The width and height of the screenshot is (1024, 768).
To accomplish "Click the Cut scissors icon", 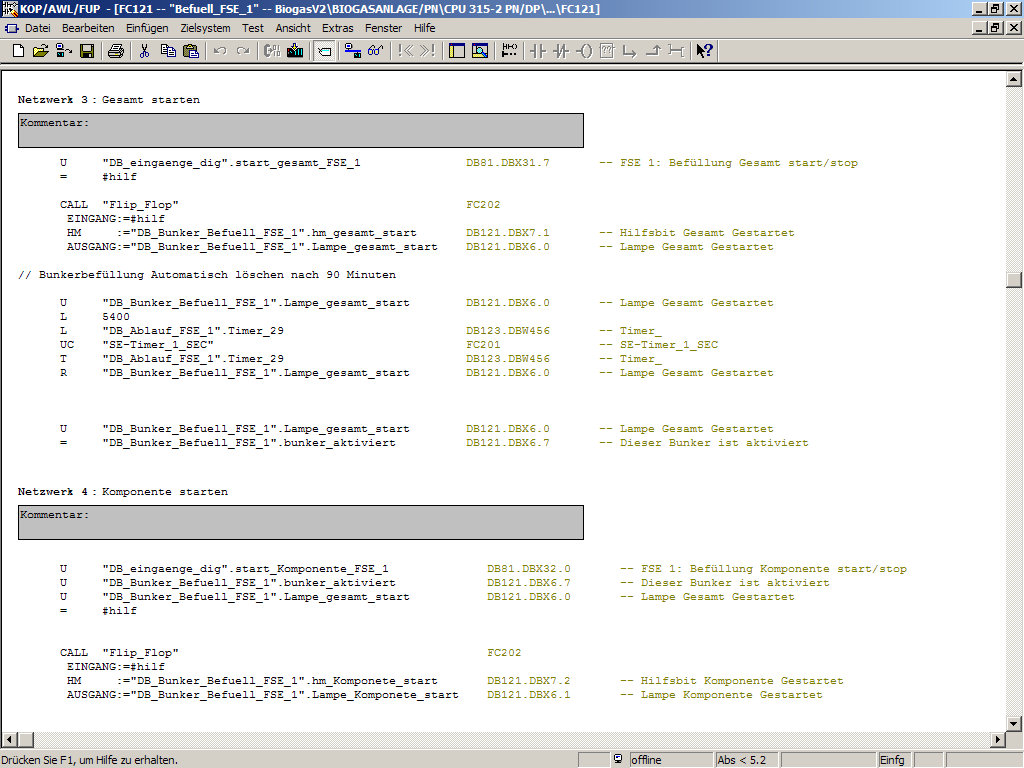I will [144, 51].
